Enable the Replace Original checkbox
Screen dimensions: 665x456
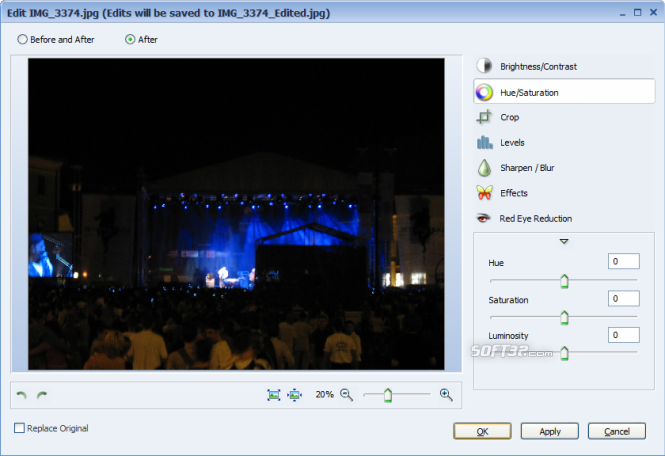[x=19, y=428]
